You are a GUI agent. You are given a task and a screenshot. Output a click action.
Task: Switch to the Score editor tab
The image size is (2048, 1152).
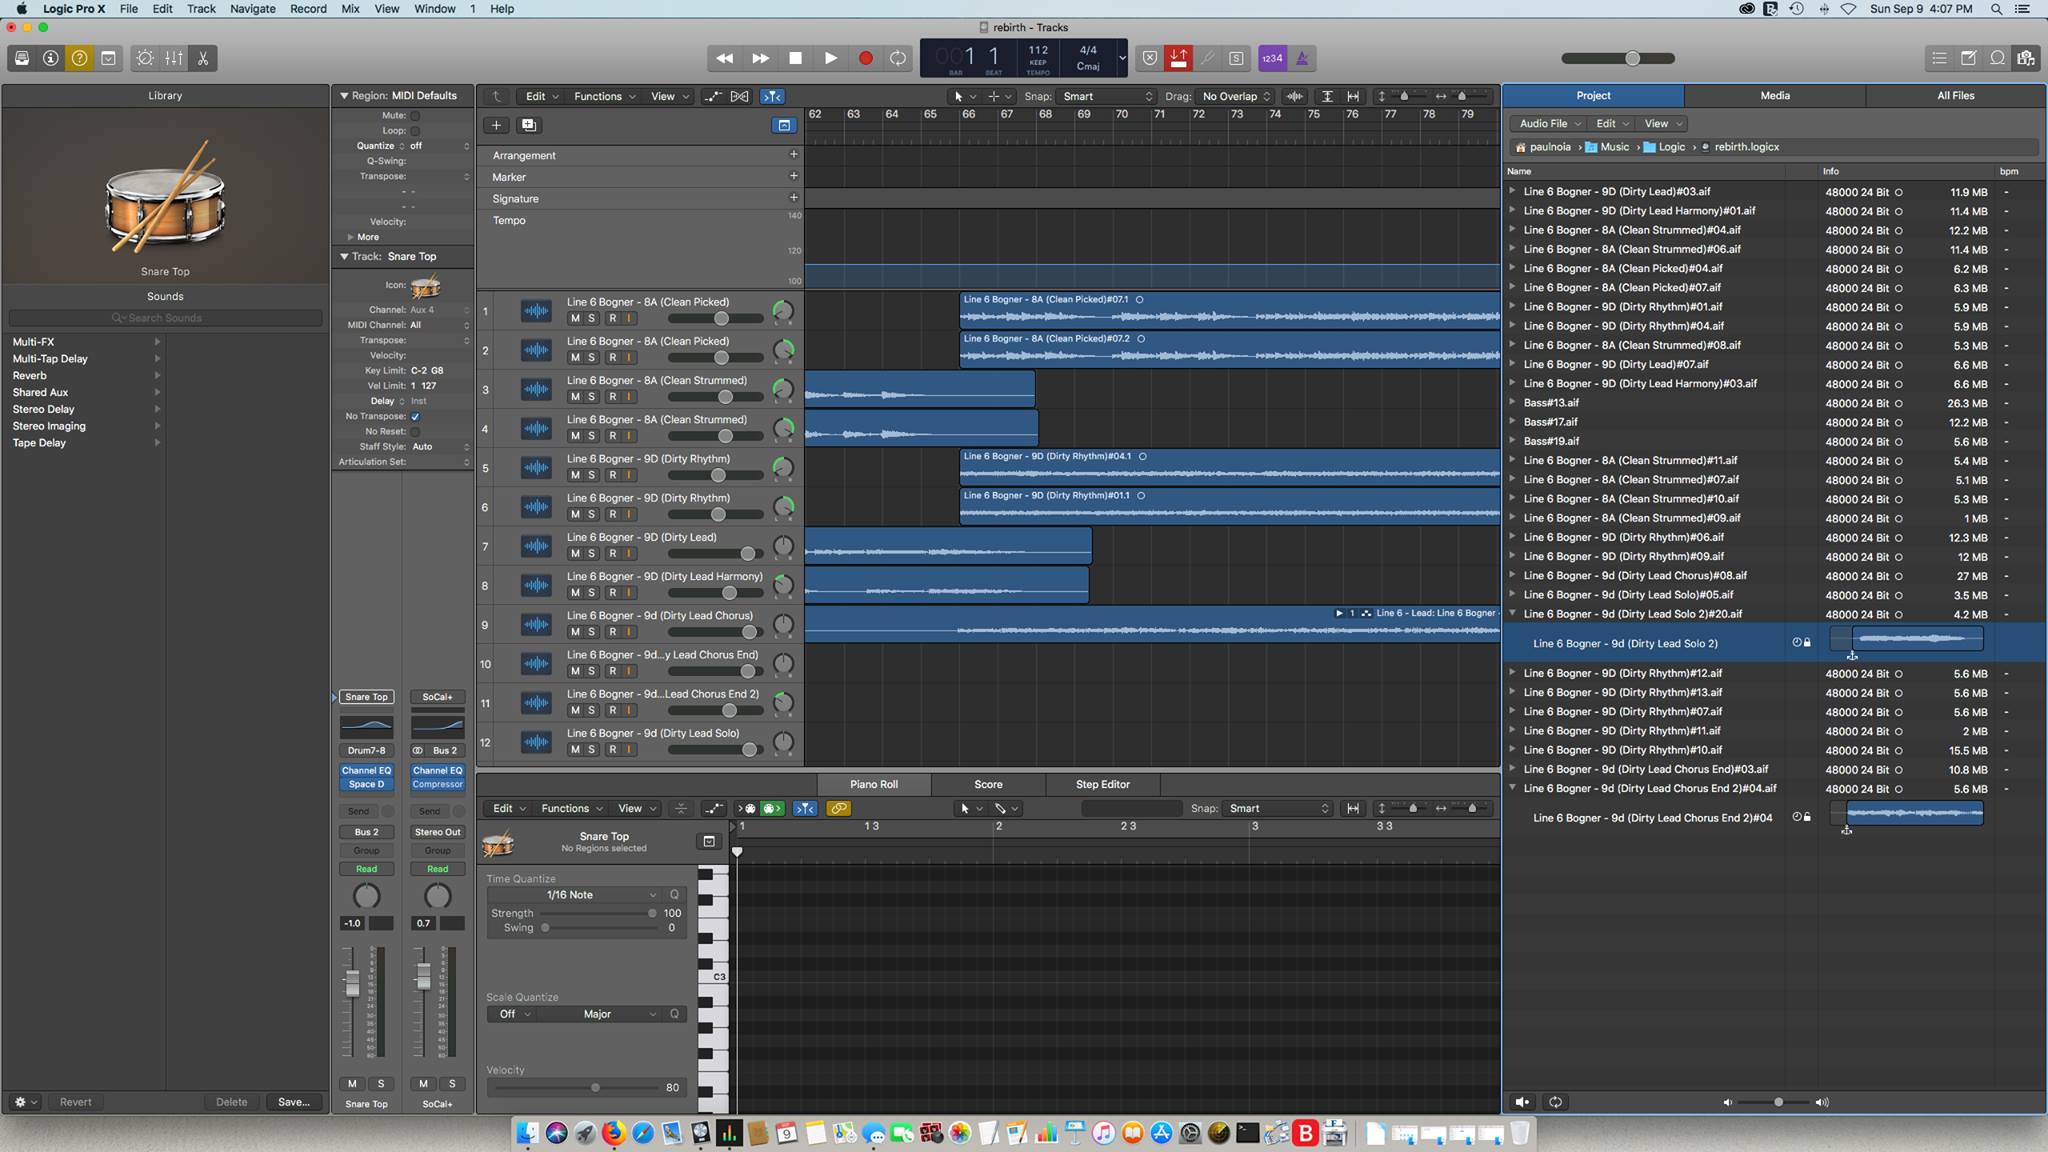pyautogui.click(x=988, y=785)
